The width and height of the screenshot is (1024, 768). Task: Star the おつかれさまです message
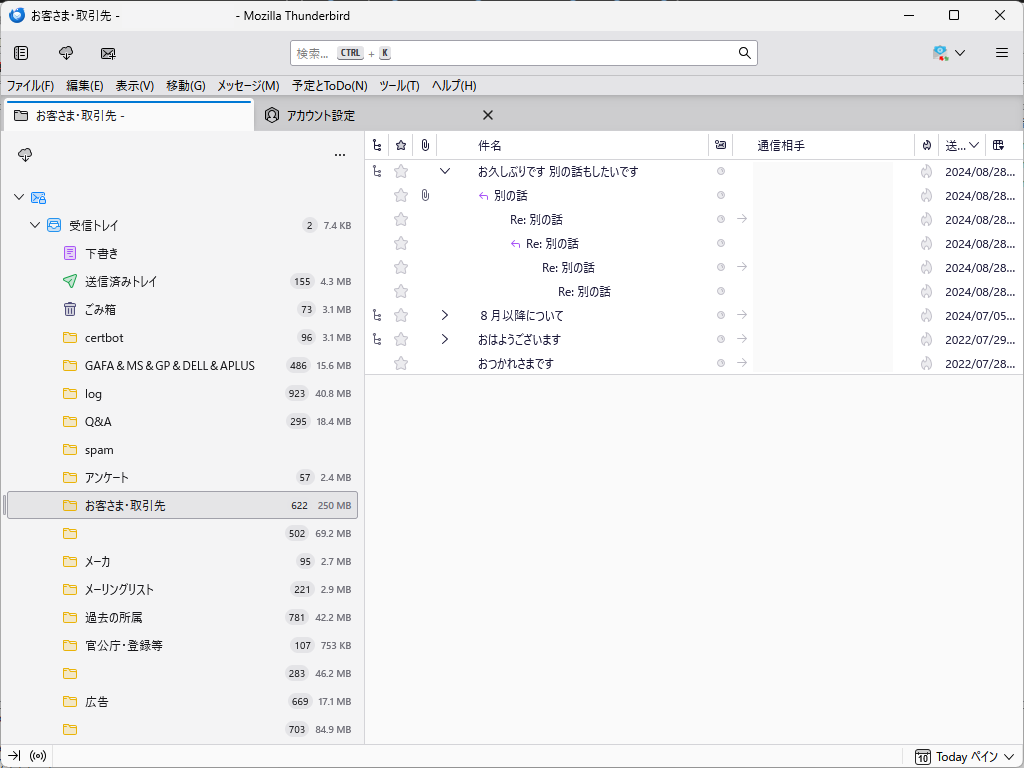click(x=401, y=363)
